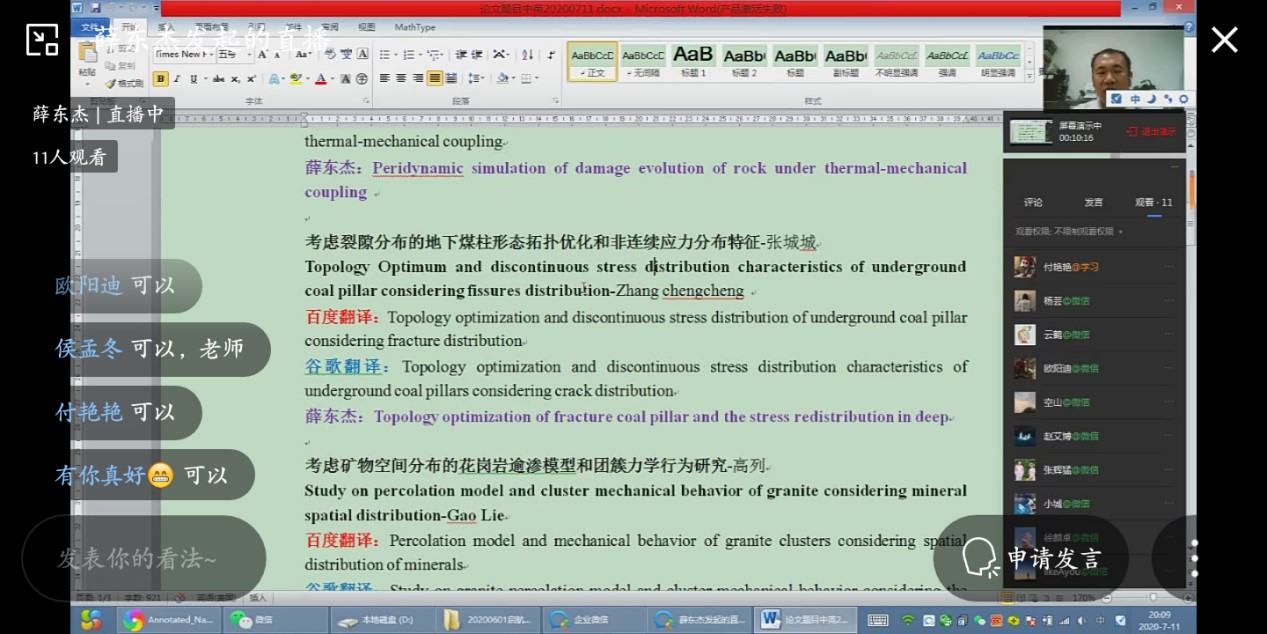Open 企业微信 taskbar item
The height and width of the screenshot is (634, 1267).
click(593, 620)
